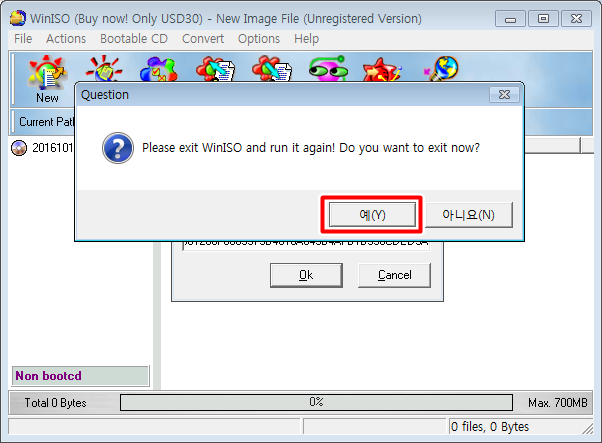Screen dimensions: 602x443
Task: Click the registration code input field
Action: pyautogui.click(x=306, y=245)
